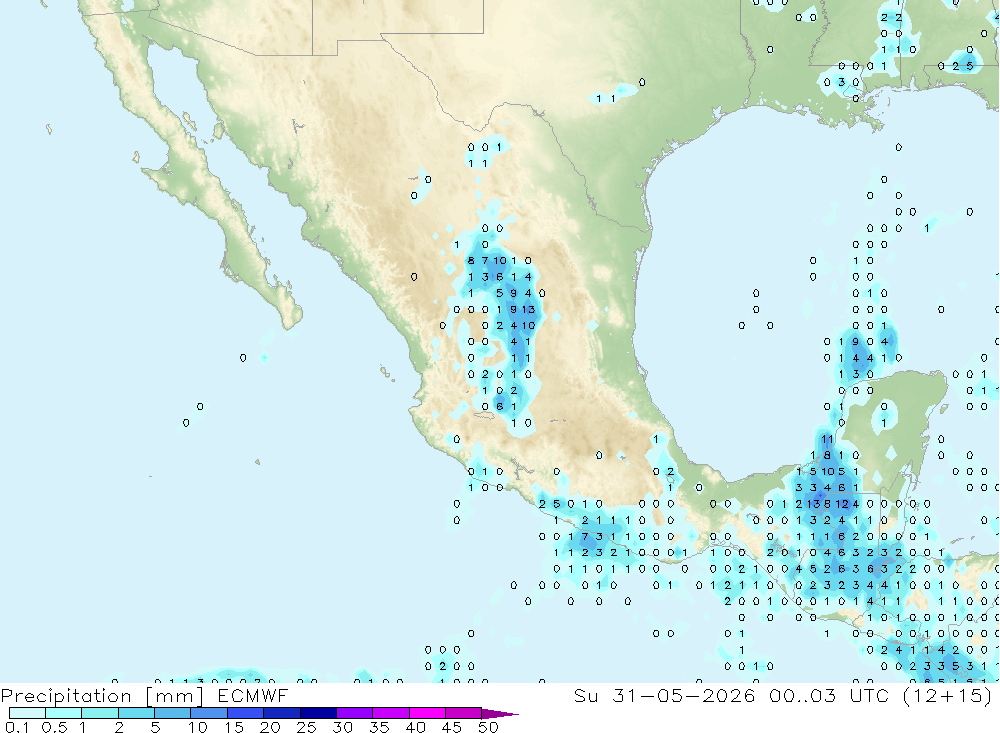Pick the dark blue swatch between 20 and 25
1000x733 pixels.
(x=281, y=713)
